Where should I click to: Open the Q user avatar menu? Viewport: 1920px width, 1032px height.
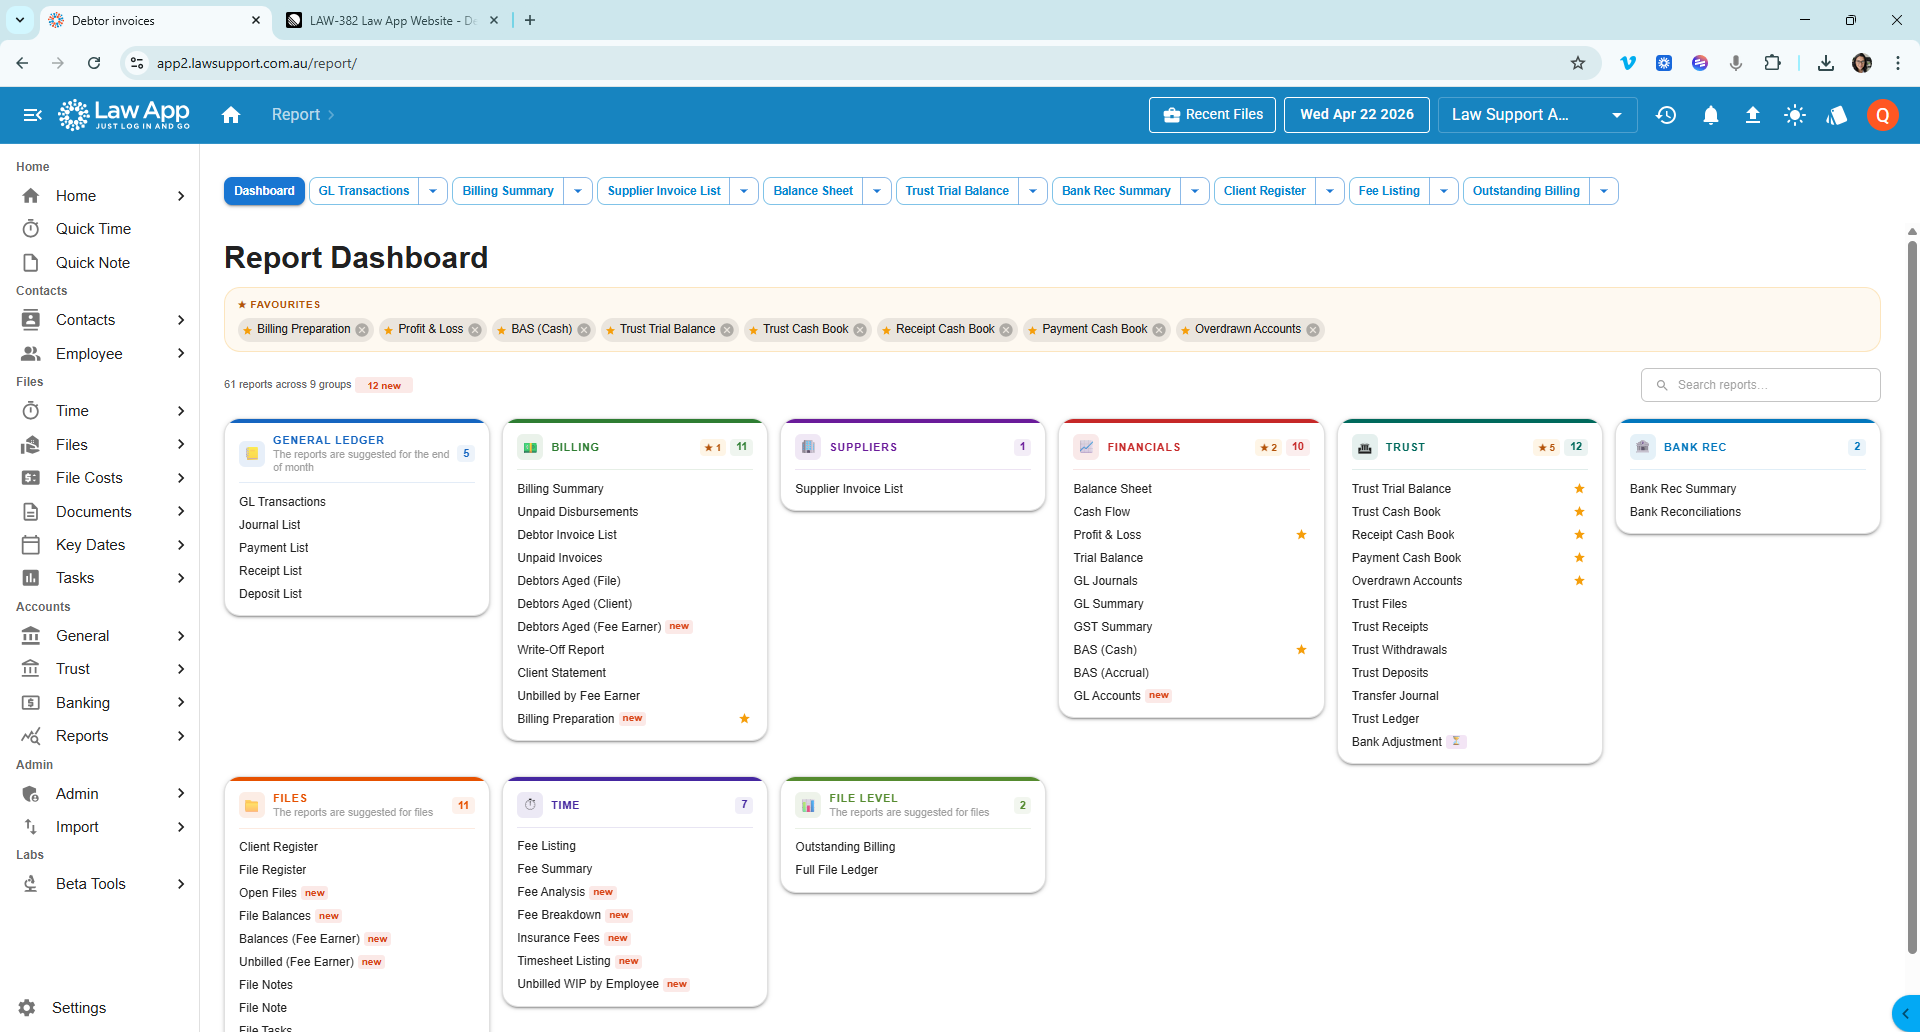tap(1882, 115)
